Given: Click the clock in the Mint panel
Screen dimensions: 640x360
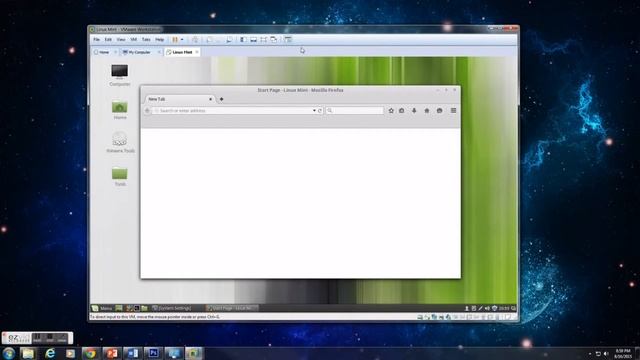Looking at the screenshot, I should tap(504, 308).
